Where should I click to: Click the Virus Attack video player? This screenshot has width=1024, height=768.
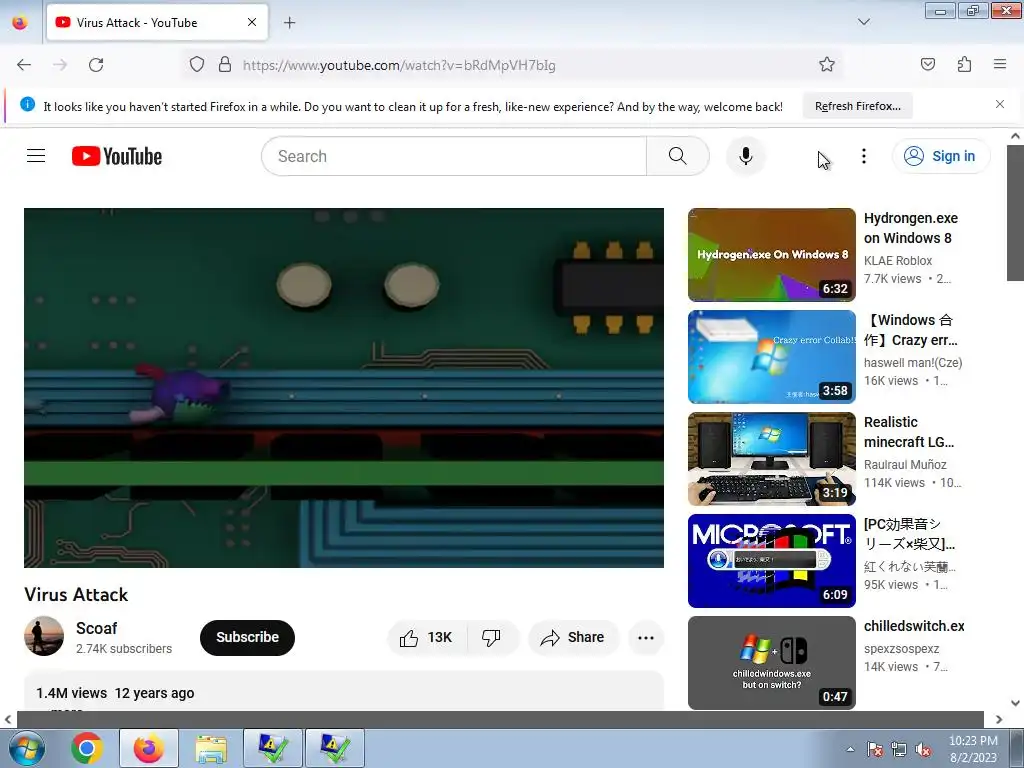click(x=344, y=388)
